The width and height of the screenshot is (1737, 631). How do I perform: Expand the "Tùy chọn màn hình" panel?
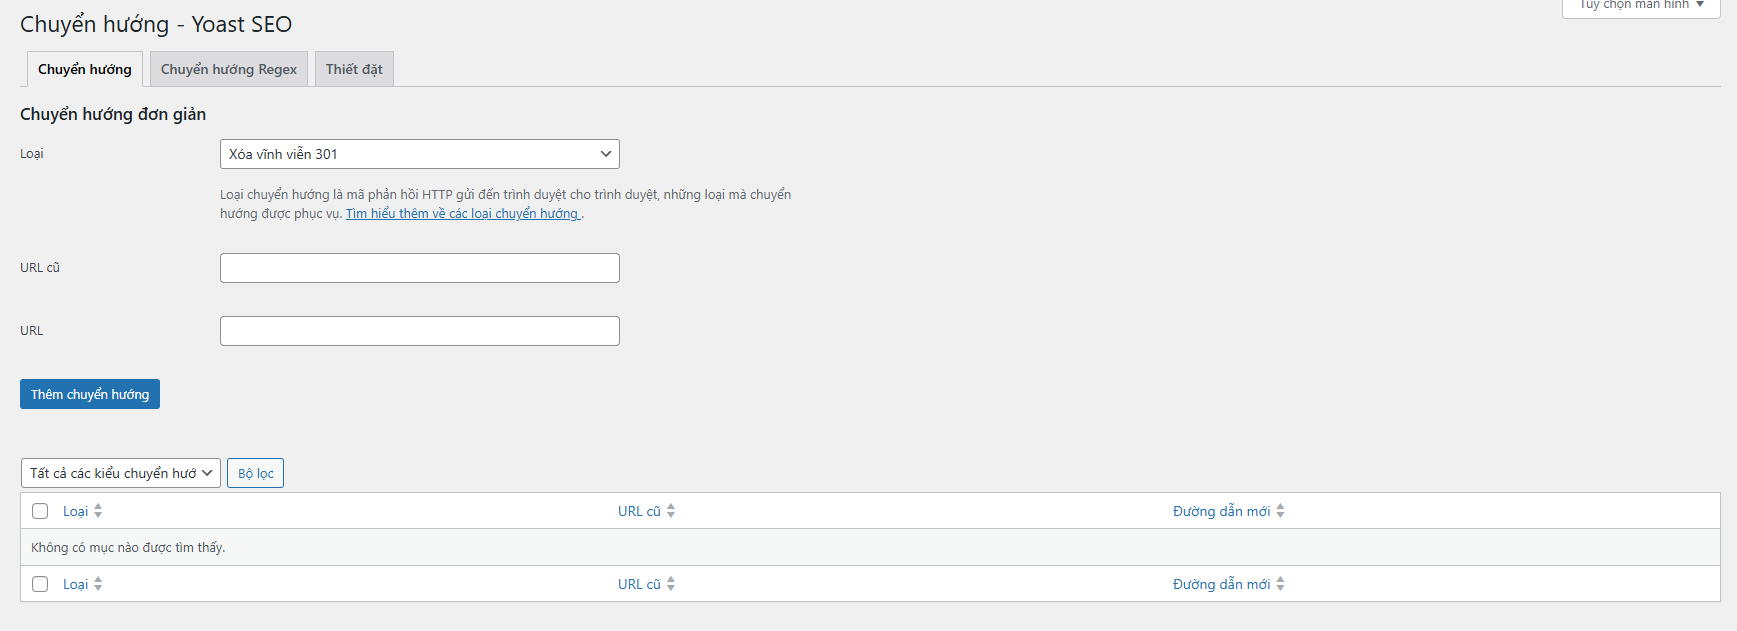(x=1640, y=5)
